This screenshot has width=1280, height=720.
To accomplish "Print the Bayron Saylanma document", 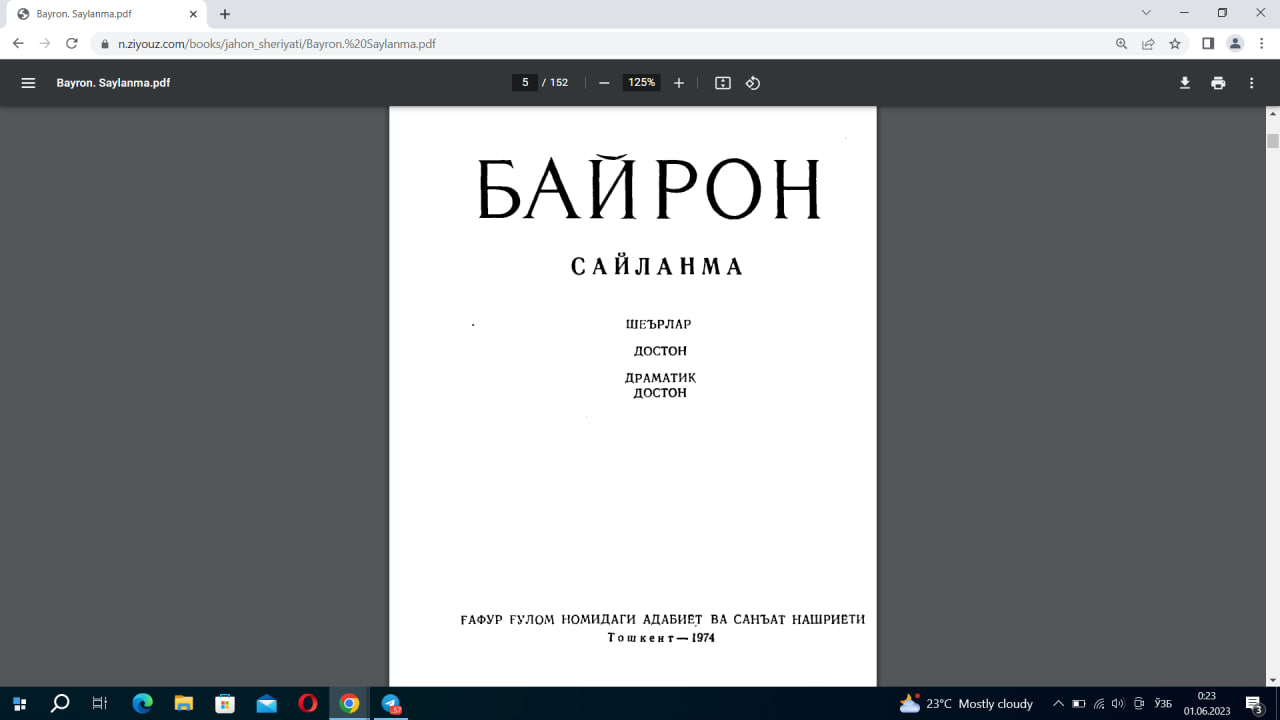I will pyautogui.click(x=1218, y=83).
